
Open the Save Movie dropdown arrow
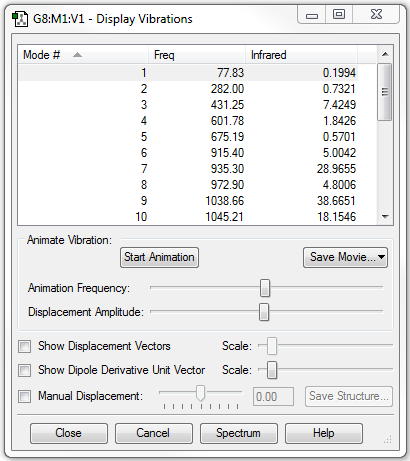[x=382, y=257]
